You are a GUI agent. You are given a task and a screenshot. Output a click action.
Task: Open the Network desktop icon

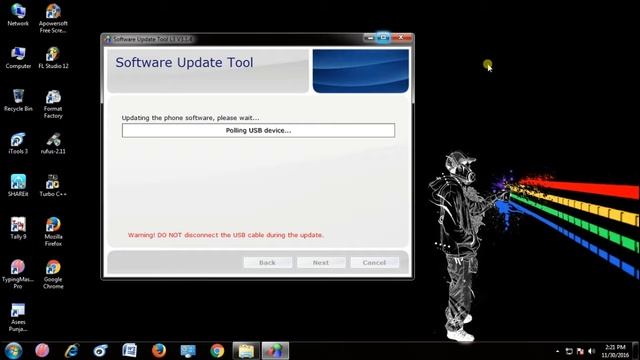[18, 15]
